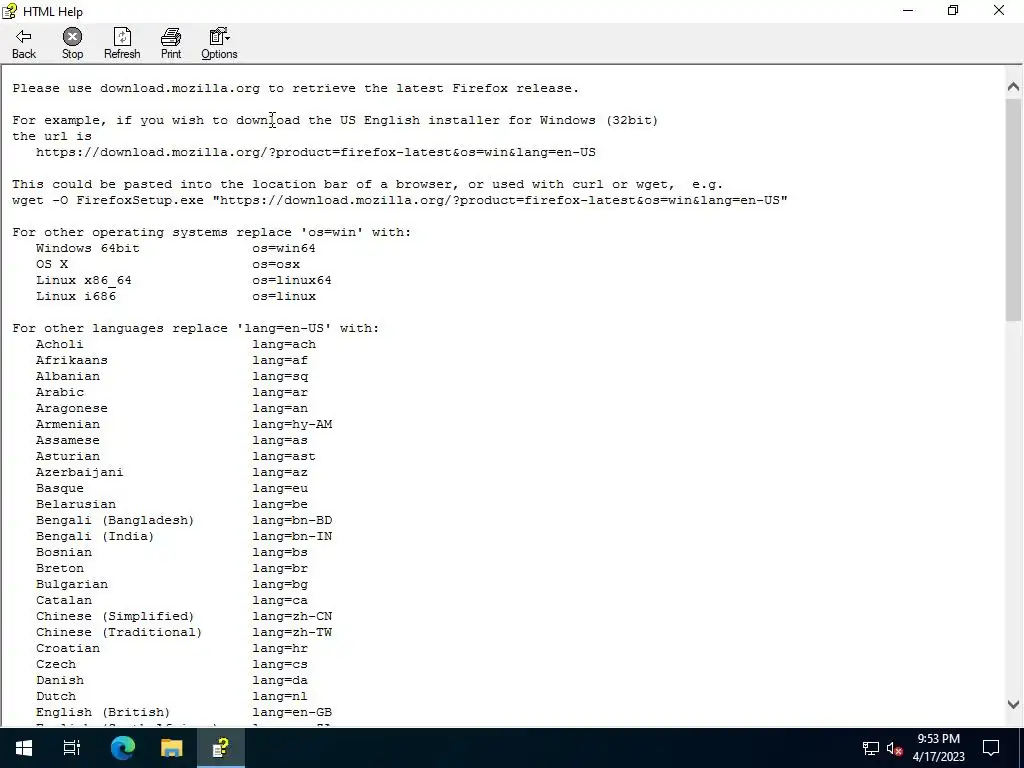Click the 'English (British)' entry
The height and width of the screenshot is (768, 1024).
[x=103, y=712]
